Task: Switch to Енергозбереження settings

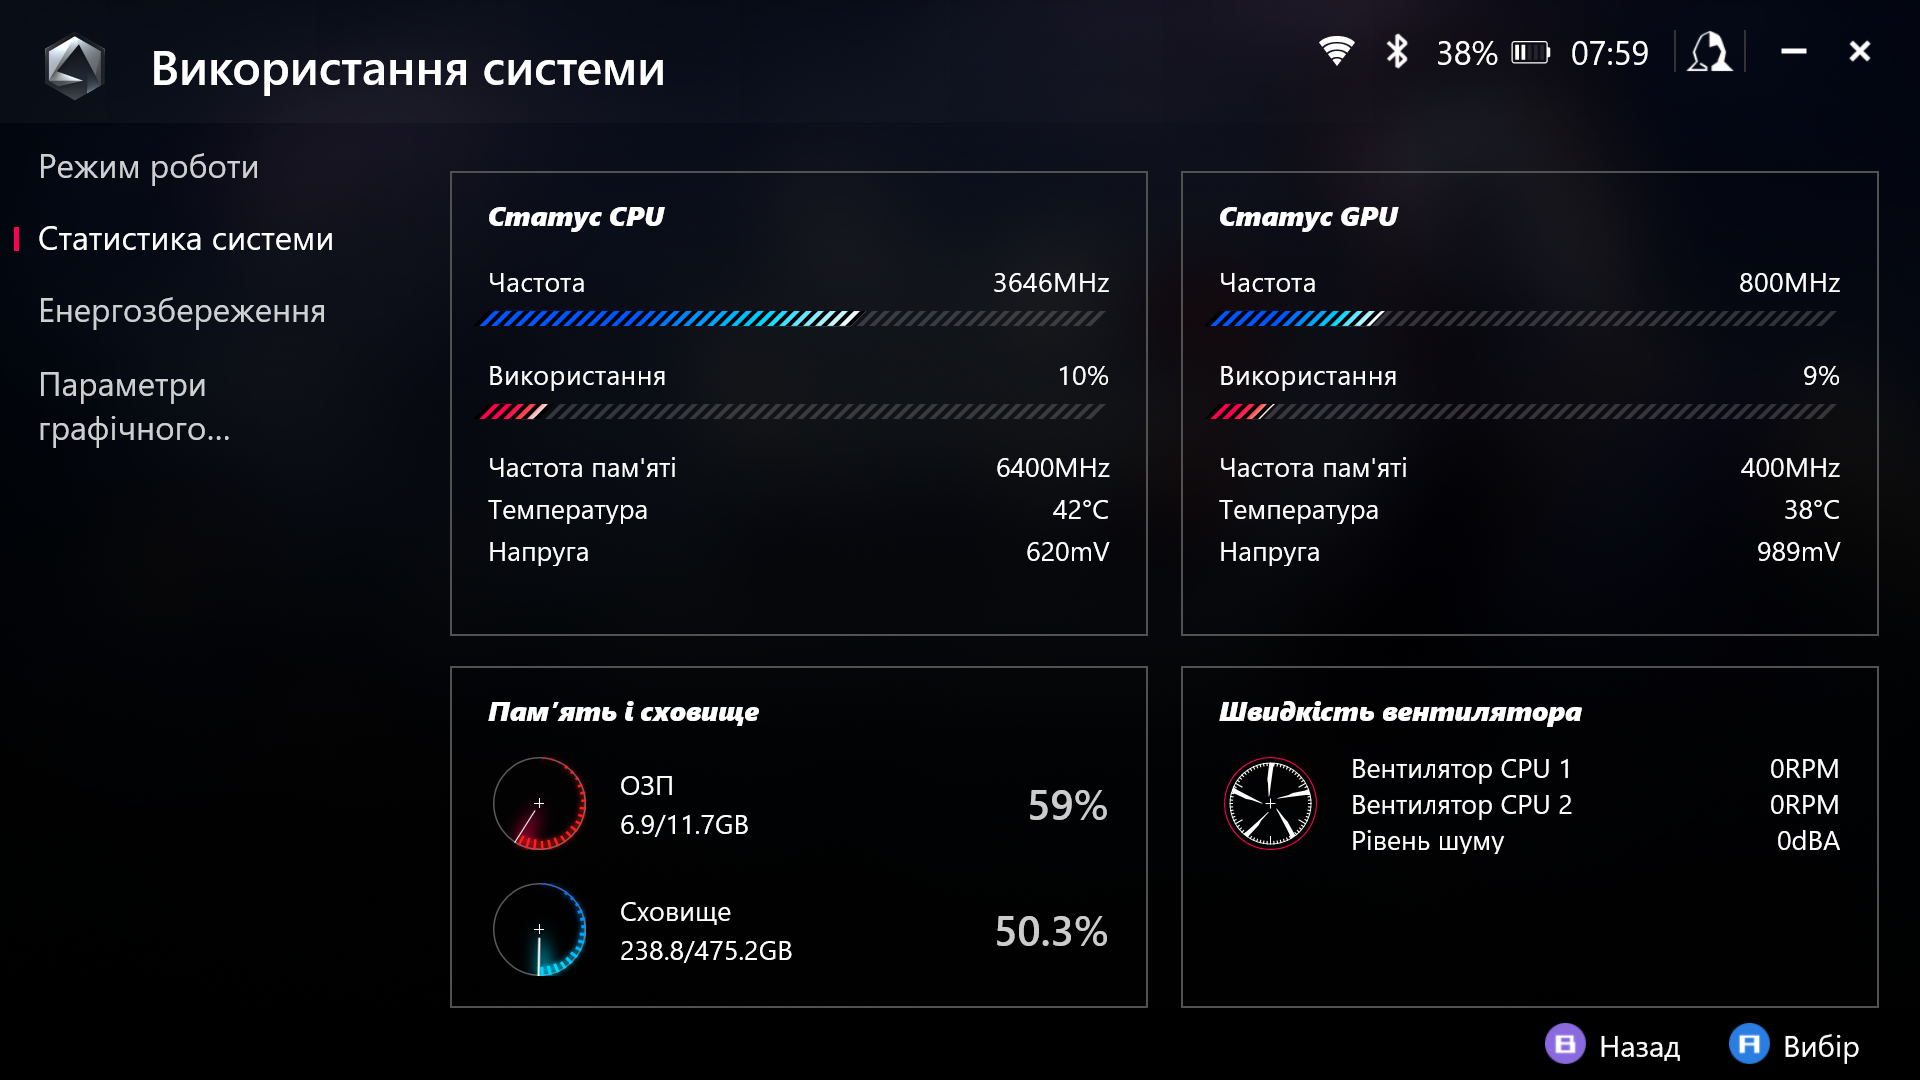Action: click(181, 311)
